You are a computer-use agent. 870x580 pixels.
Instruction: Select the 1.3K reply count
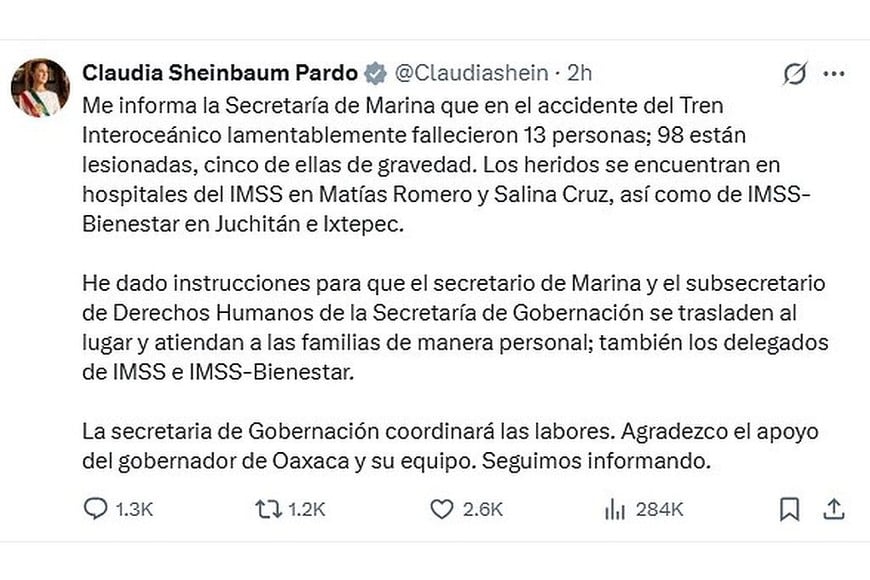pyautogui.click(x=133, y=510)
